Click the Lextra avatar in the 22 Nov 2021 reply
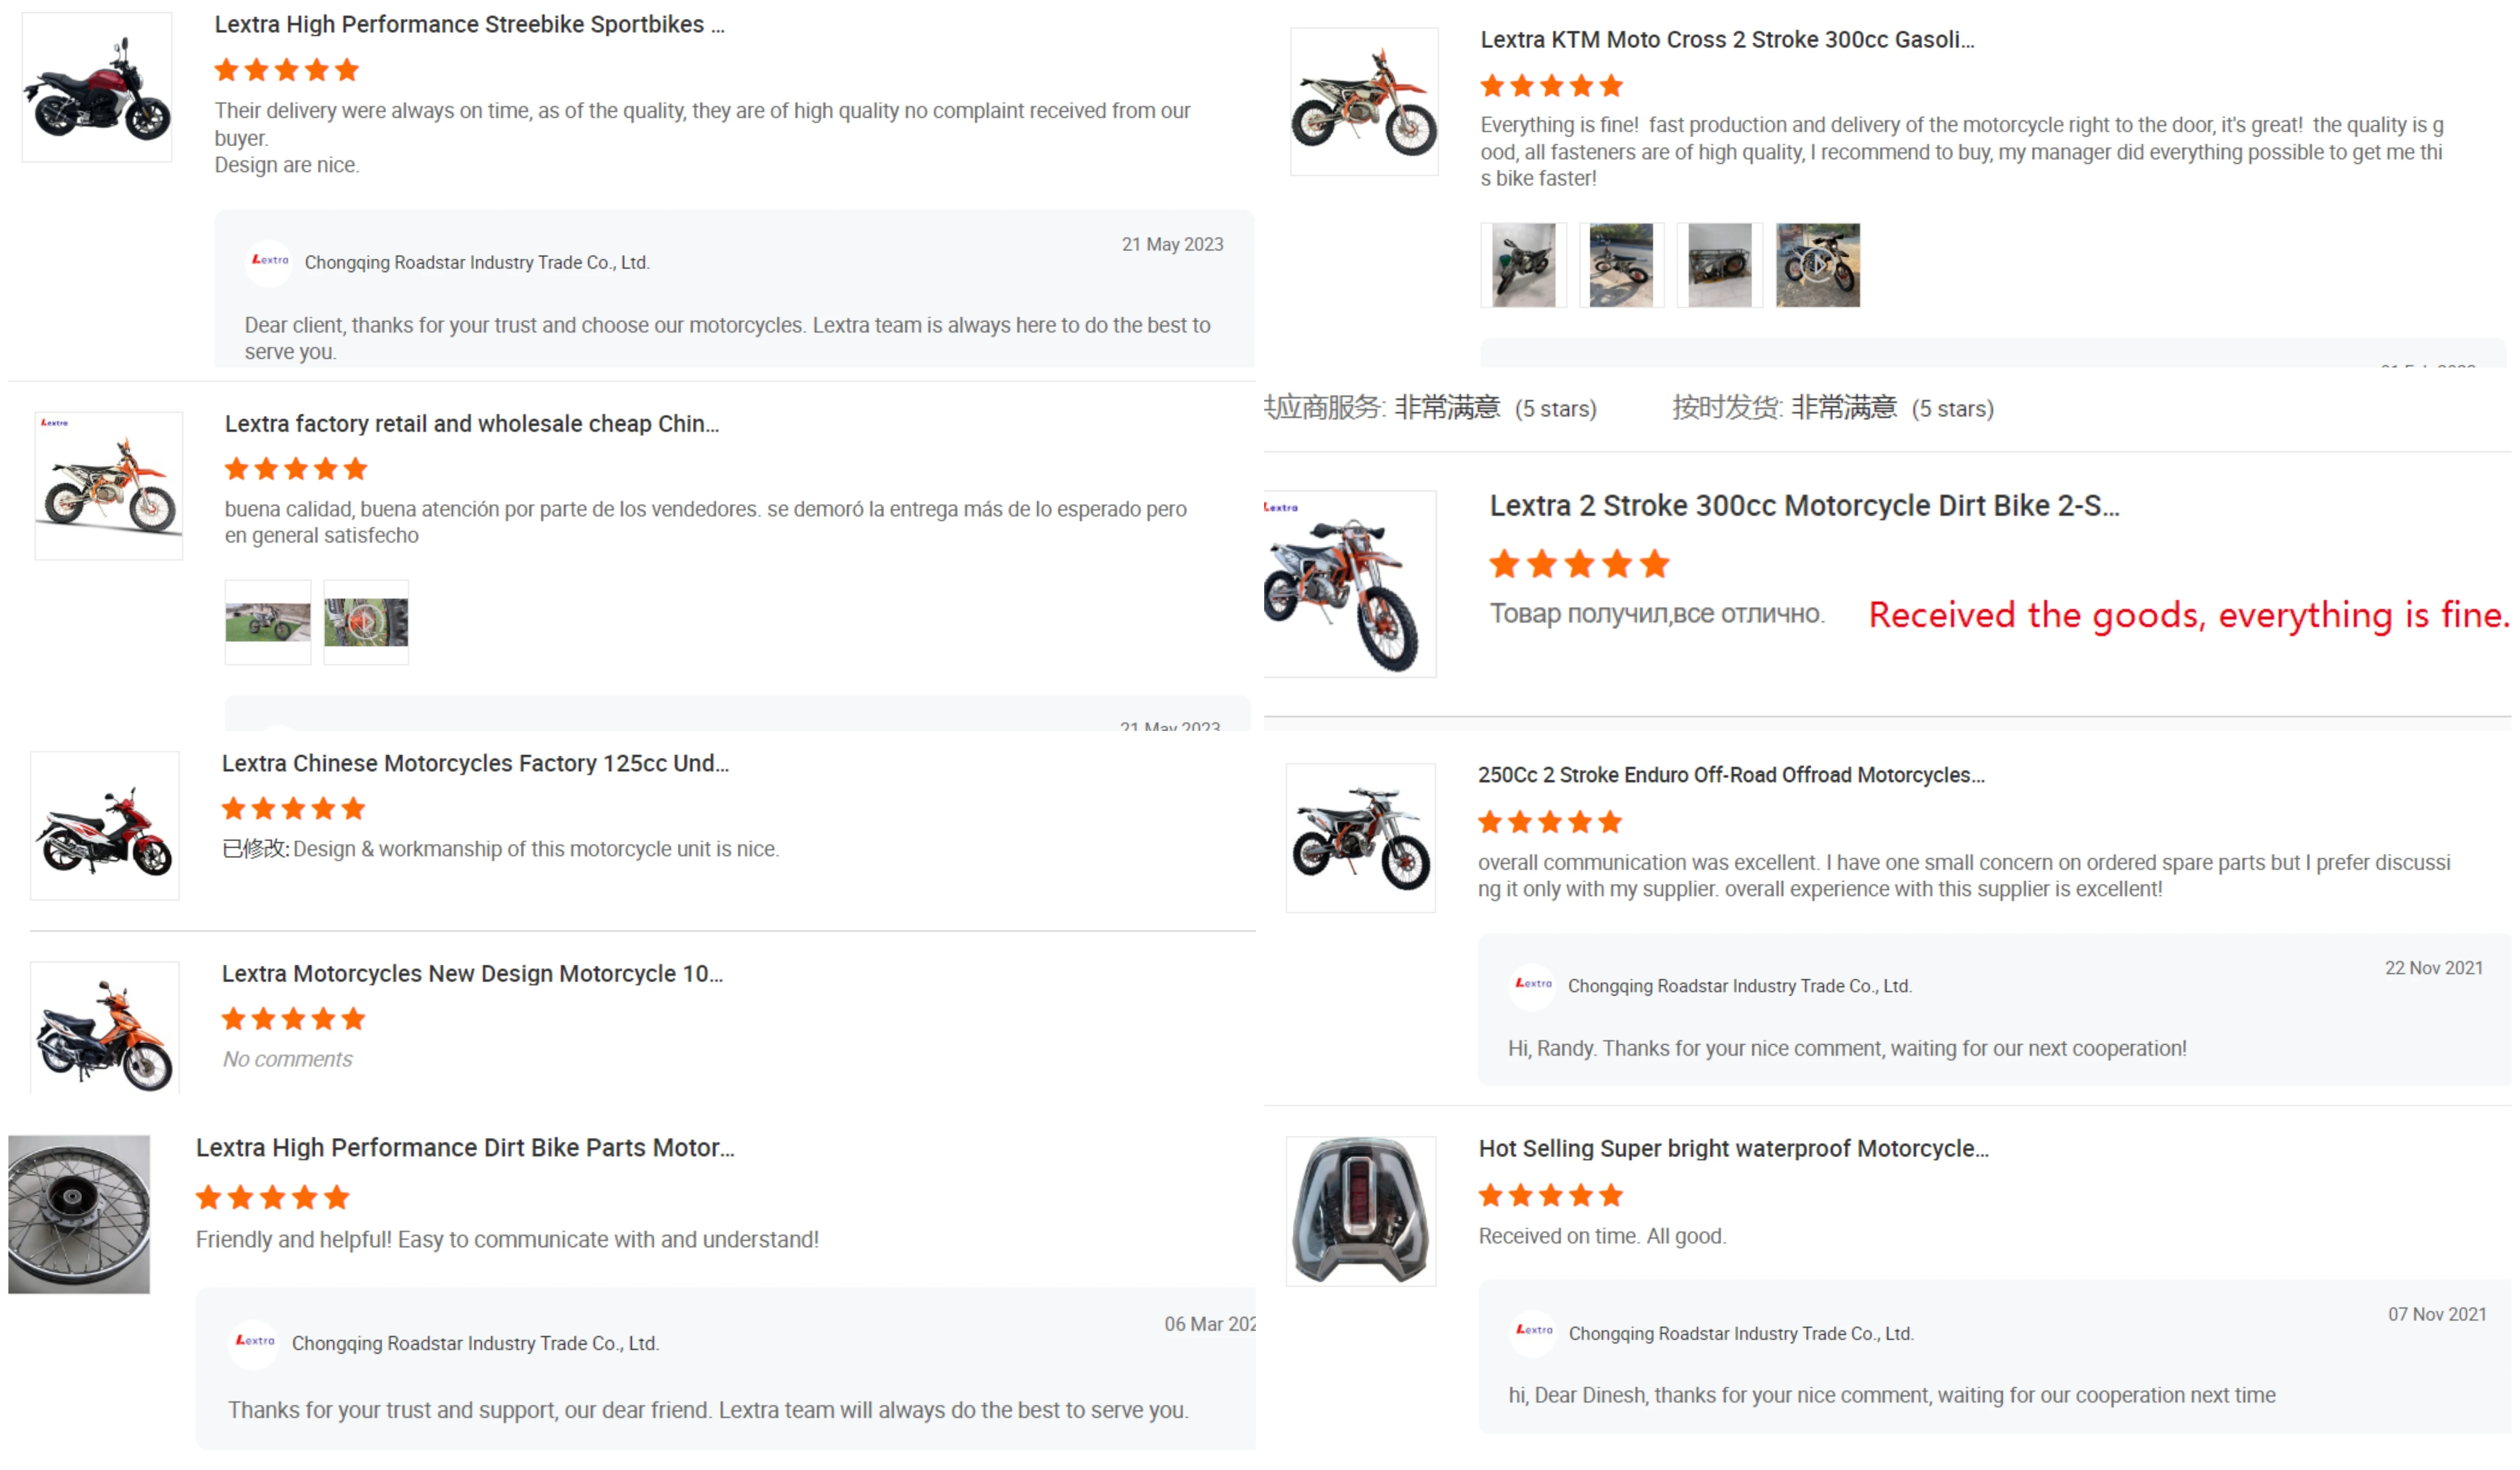The height and width of the screenshot is (1470, 2520). coord(1533,985)
